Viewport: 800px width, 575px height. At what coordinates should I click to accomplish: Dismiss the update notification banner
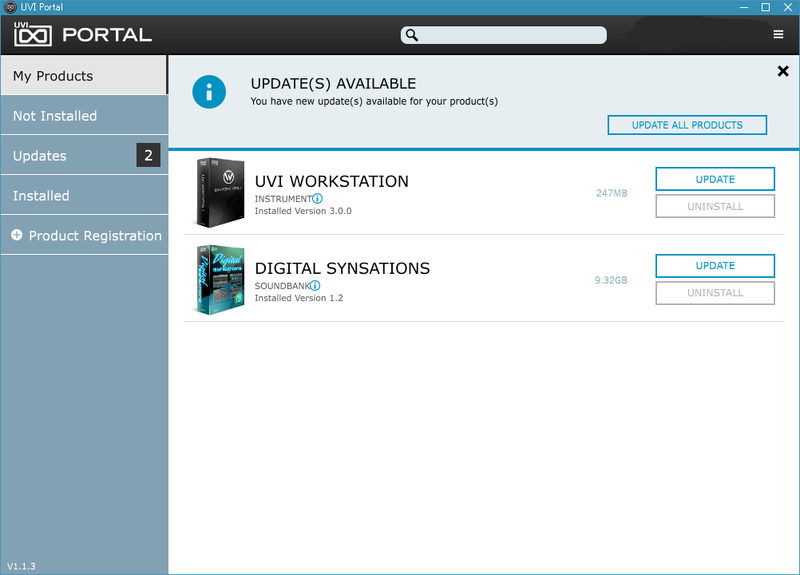tap(783, 71)
